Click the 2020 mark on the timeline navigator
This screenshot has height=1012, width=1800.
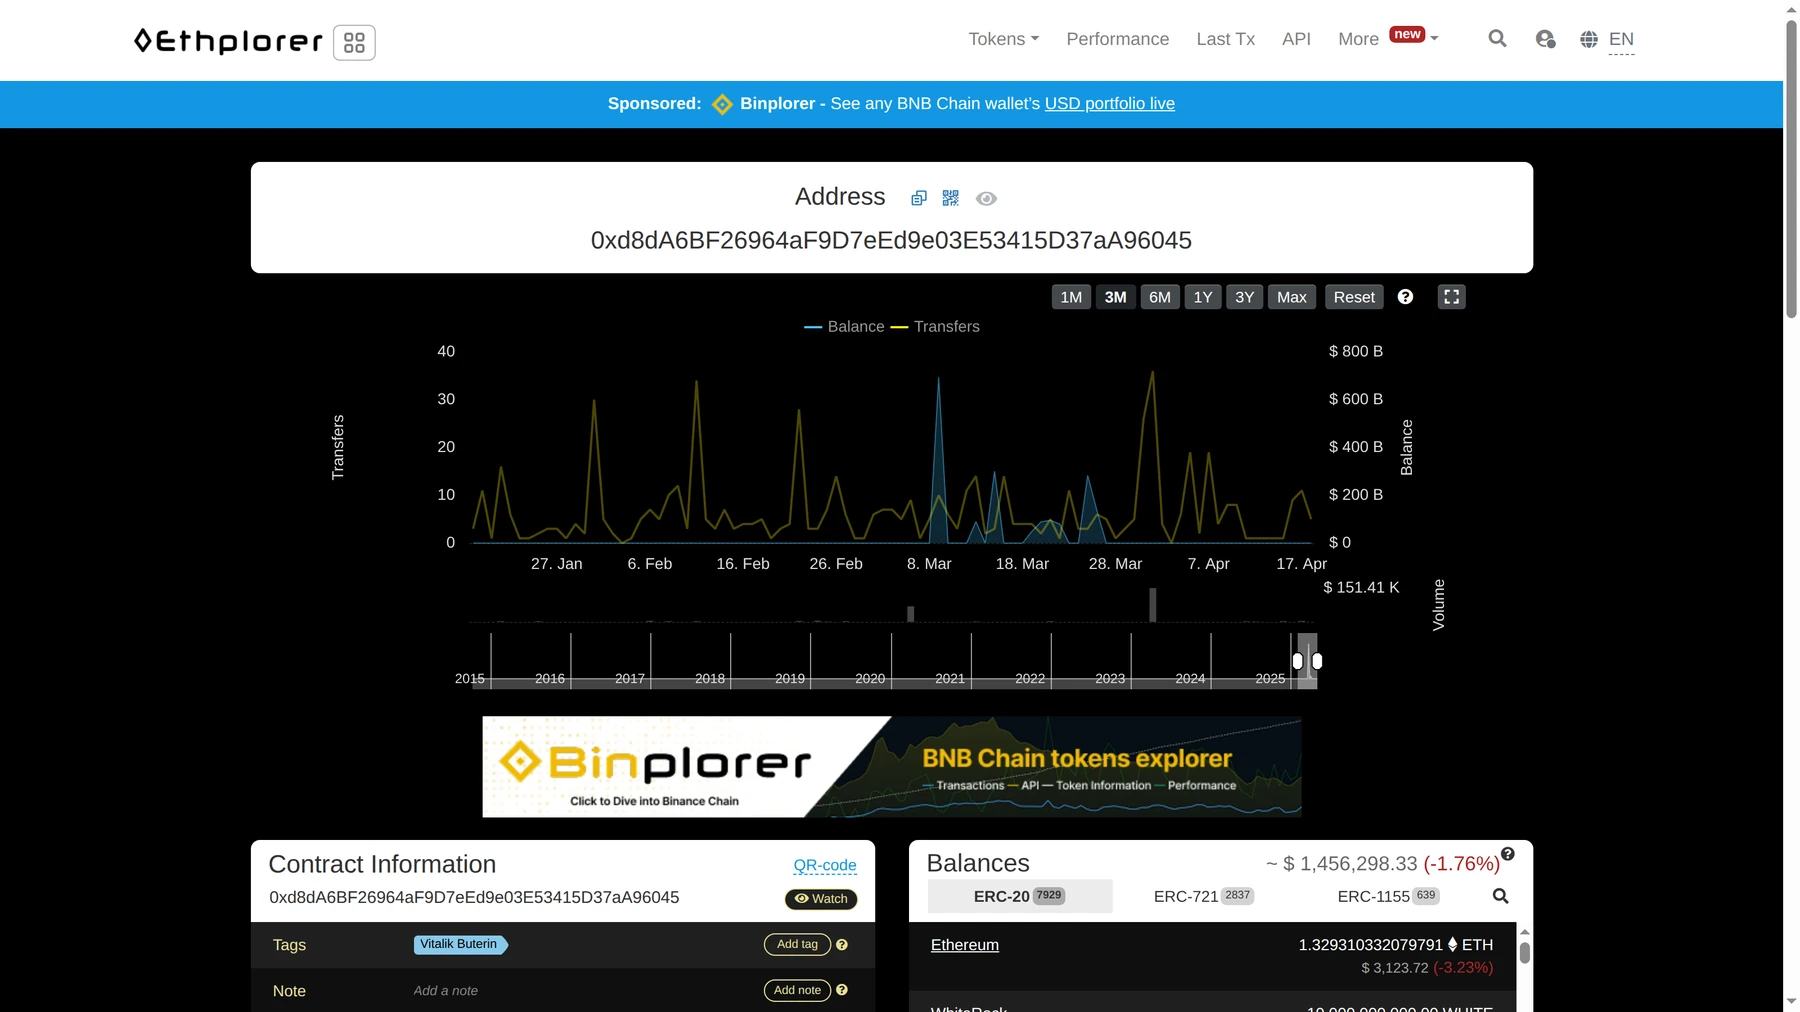[870, 678]
